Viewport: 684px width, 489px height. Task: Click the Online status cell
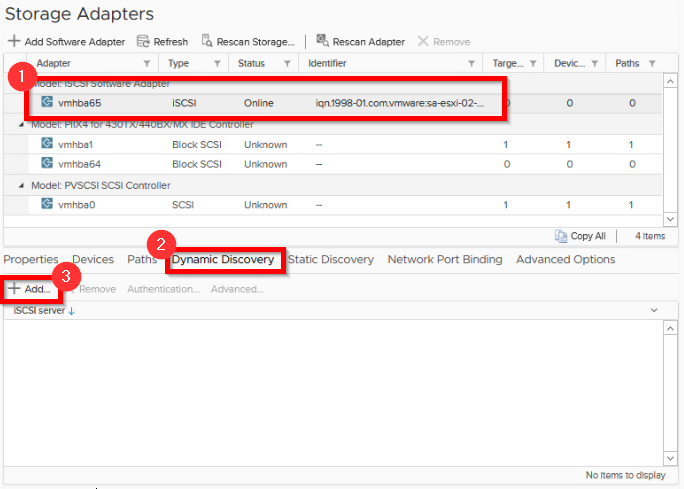259,103
